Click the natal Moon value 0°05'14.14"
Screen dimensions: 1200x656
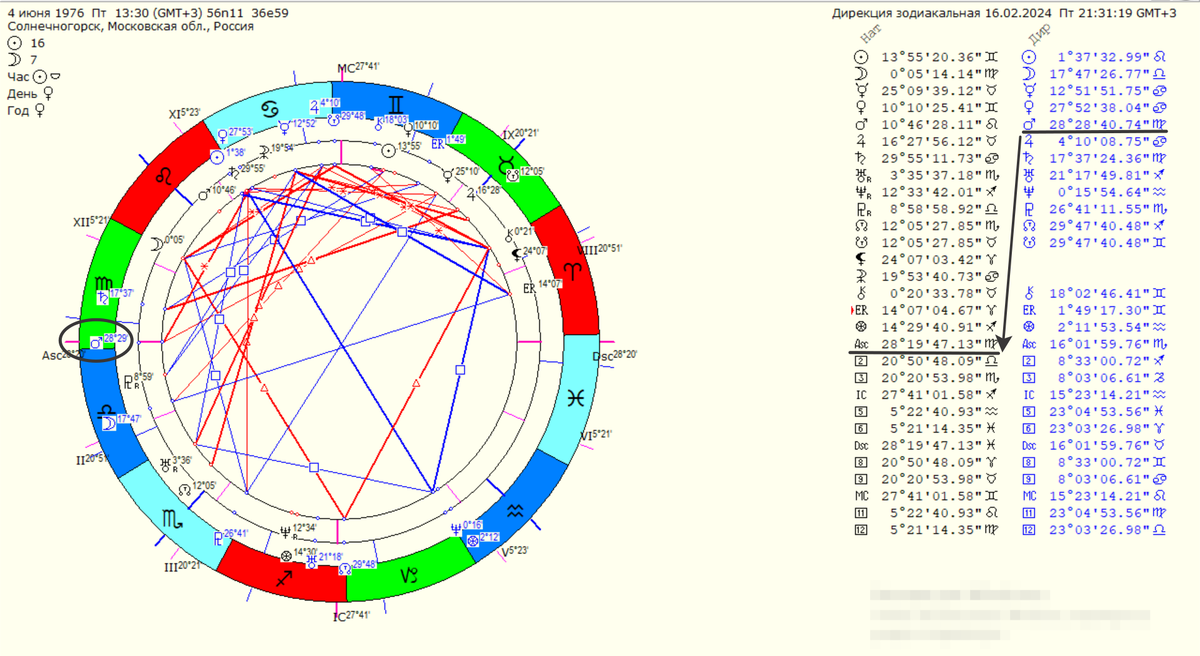tap(934, 73)
